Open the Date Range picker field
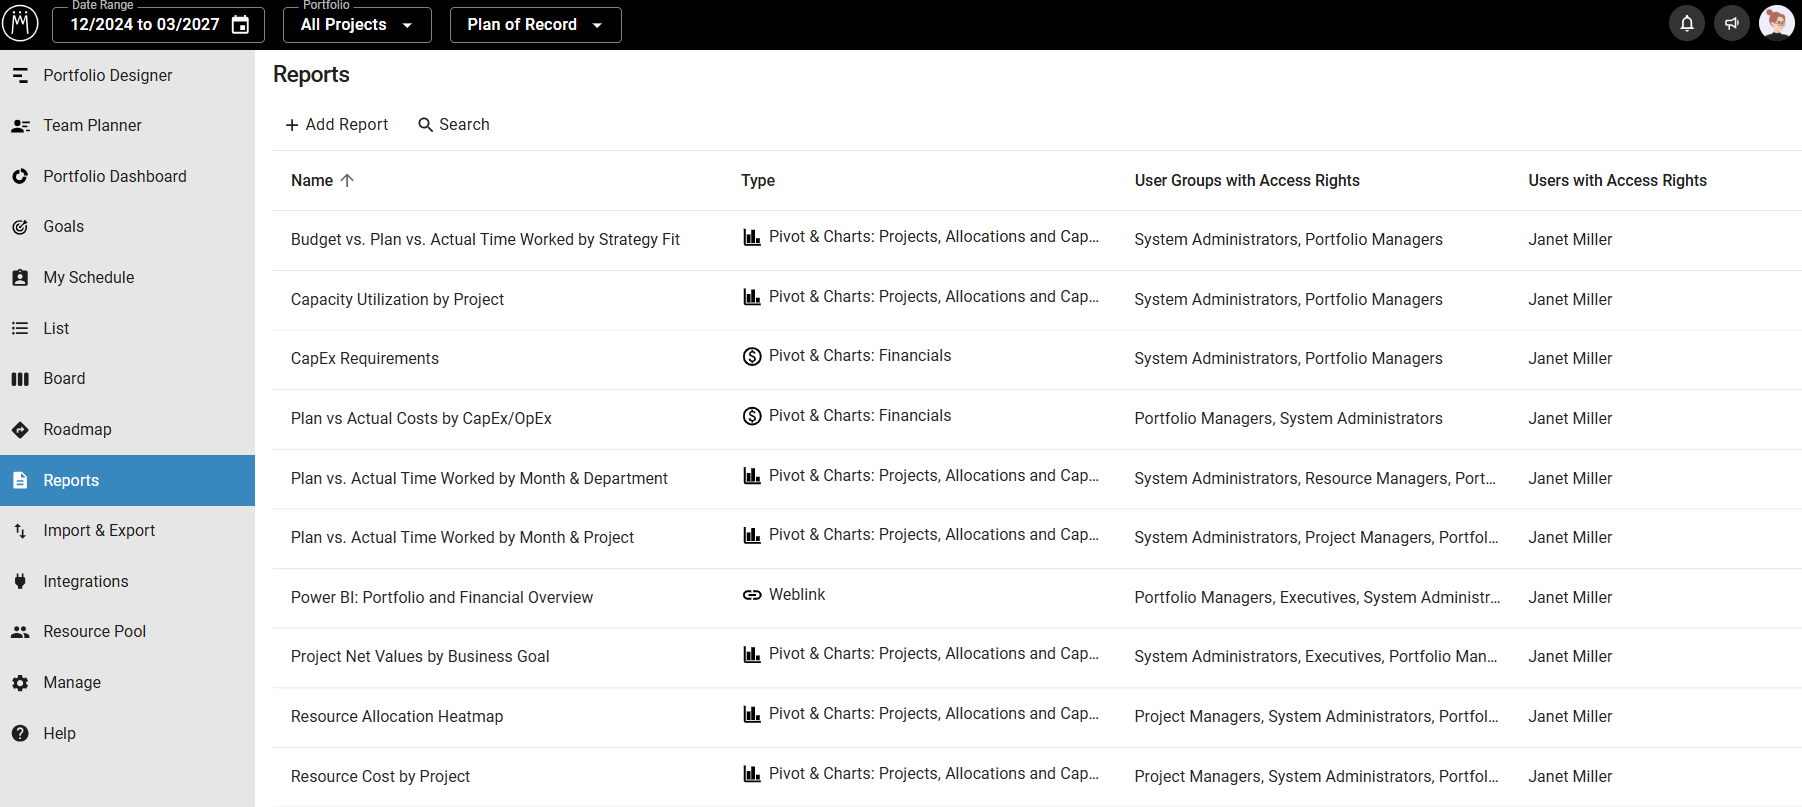The height and width of the screenshot is (807, 1802). (146, 25)
